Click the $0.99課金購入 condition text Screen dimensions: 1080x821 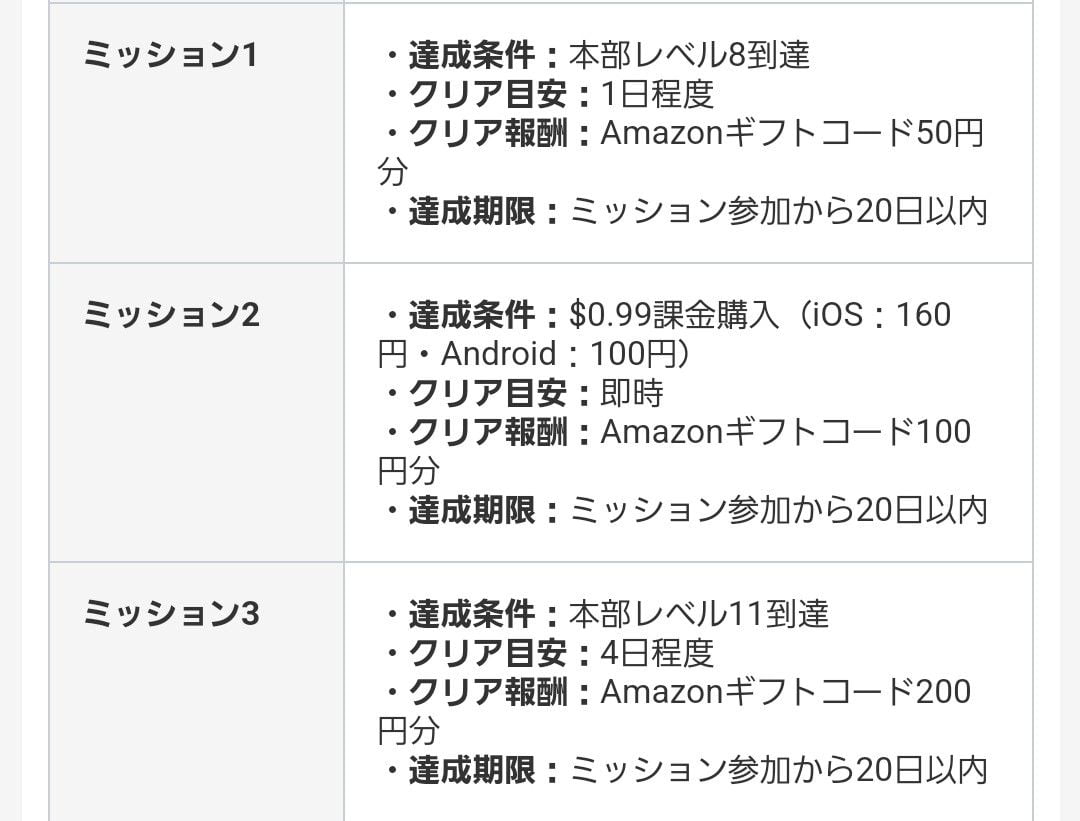click(673, 315)
